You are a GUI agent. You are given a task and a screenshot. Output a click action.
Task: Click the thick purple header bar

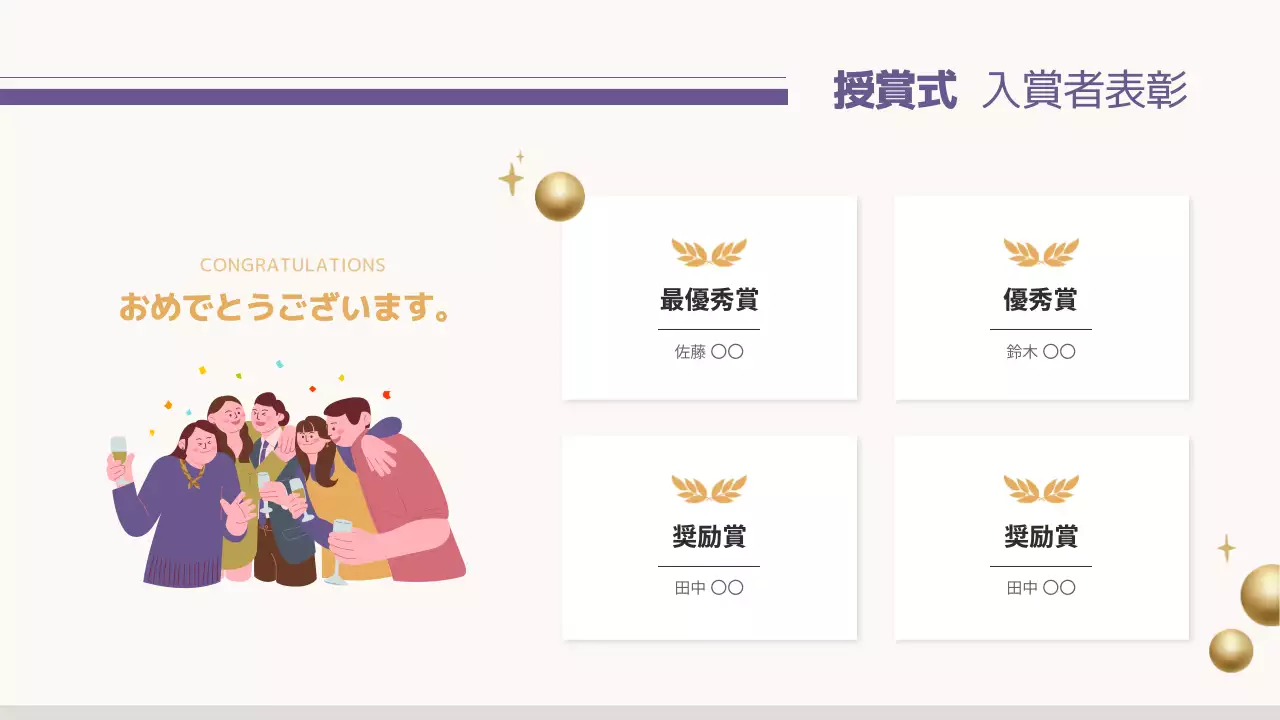394,97
